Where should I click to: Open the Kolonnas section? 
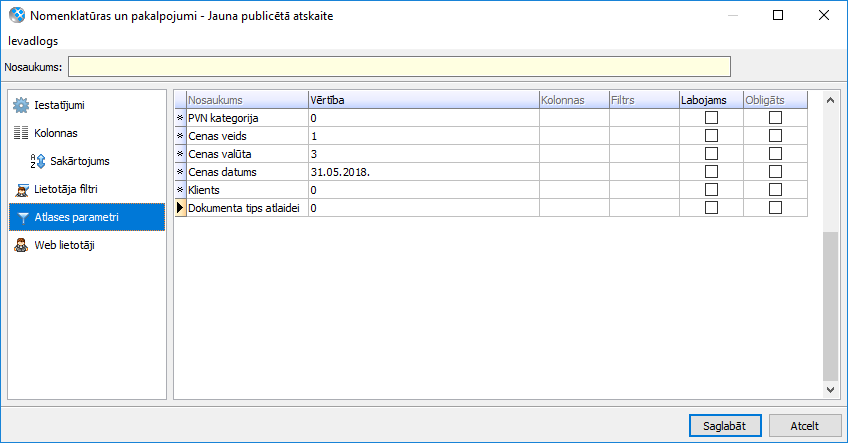tap(87, 133)
